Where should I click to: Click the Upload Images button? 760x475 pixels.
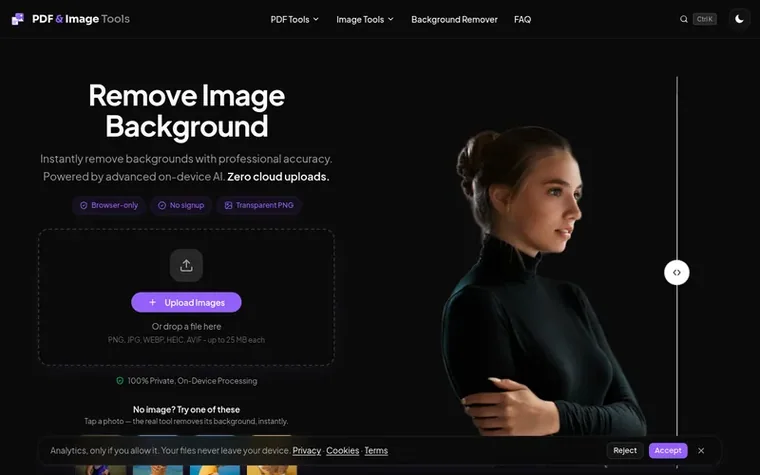186,302
